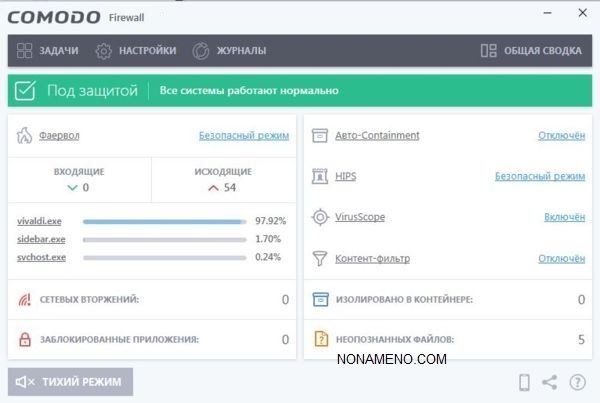
Task: Open firewall Безопасный режим mode dropdown
Action: 244,135
